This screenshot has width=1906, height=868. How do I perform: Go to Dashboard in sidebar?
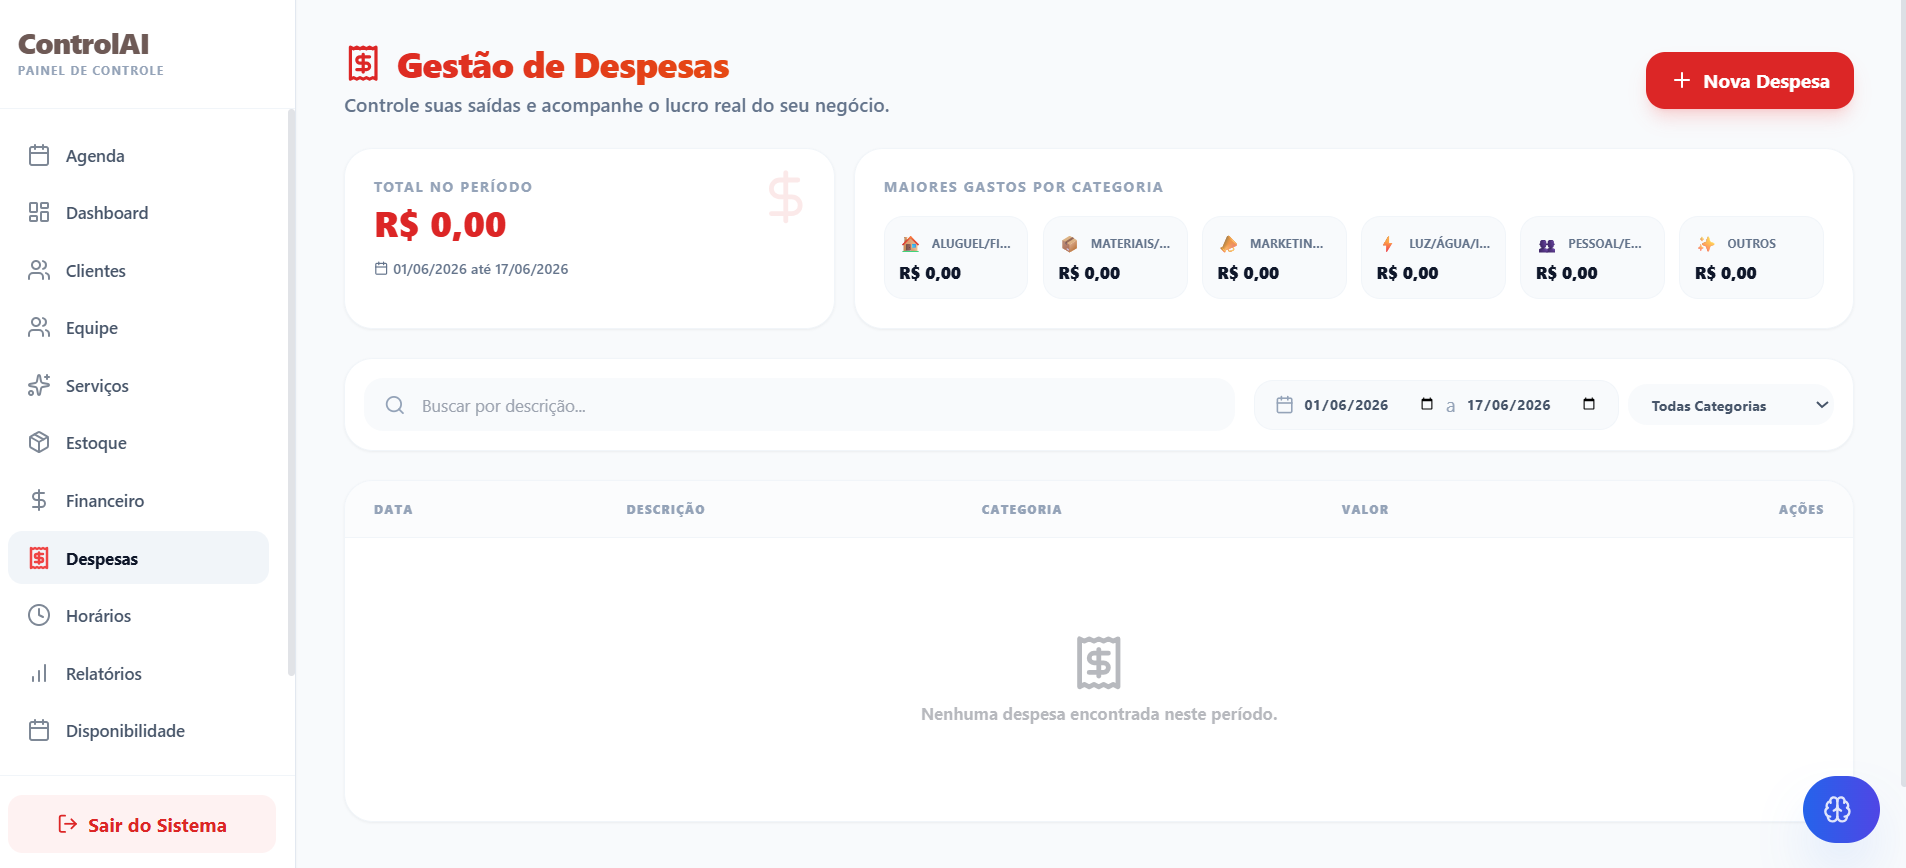click(x=138, y=212)
